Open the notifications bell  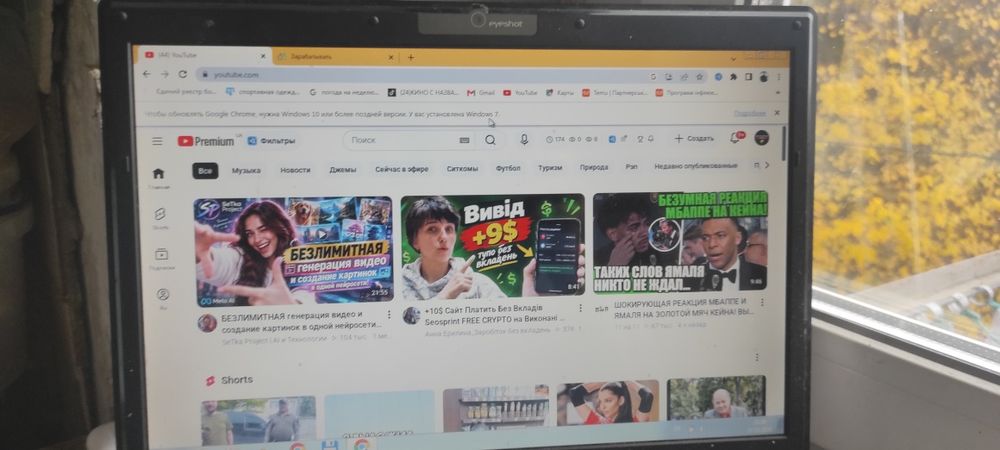735,138
